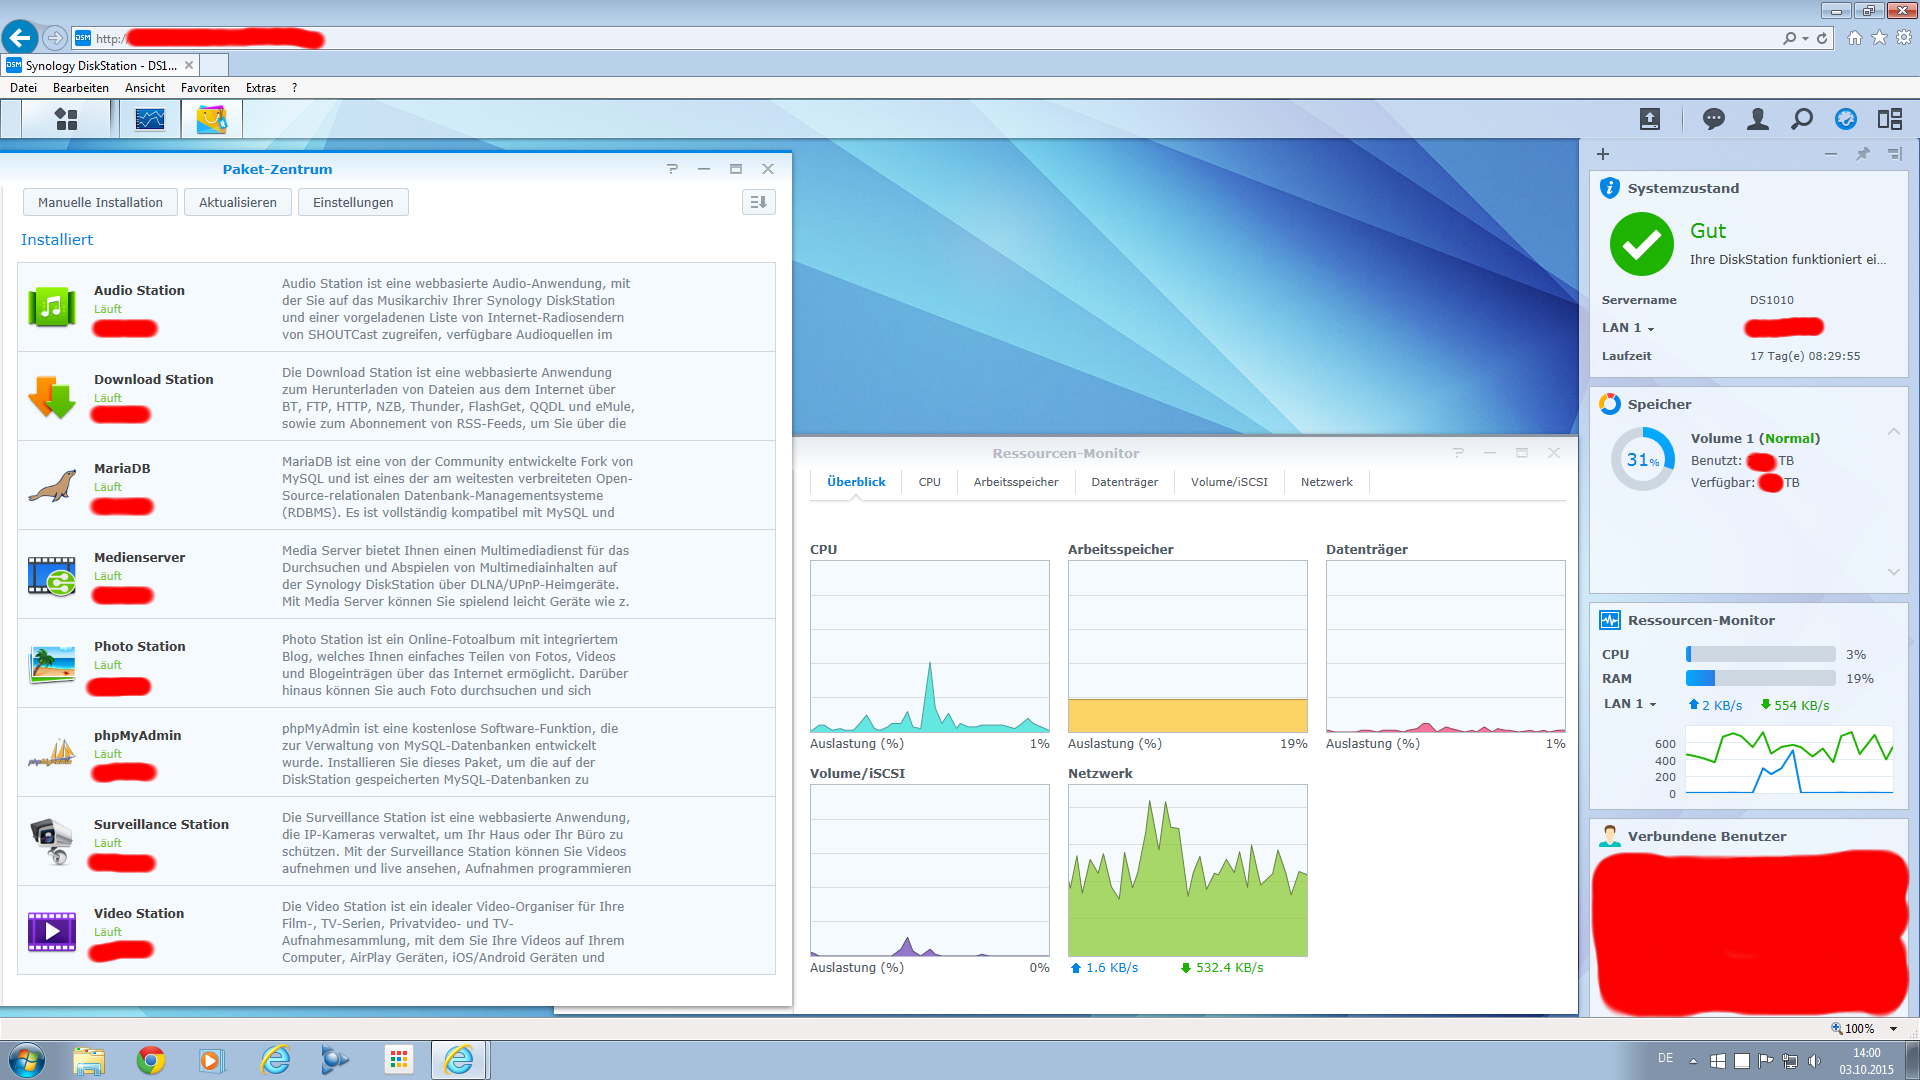Open the DSM main menu icon
This screenshot has height=1080, width=1920.
pos(66,119)
